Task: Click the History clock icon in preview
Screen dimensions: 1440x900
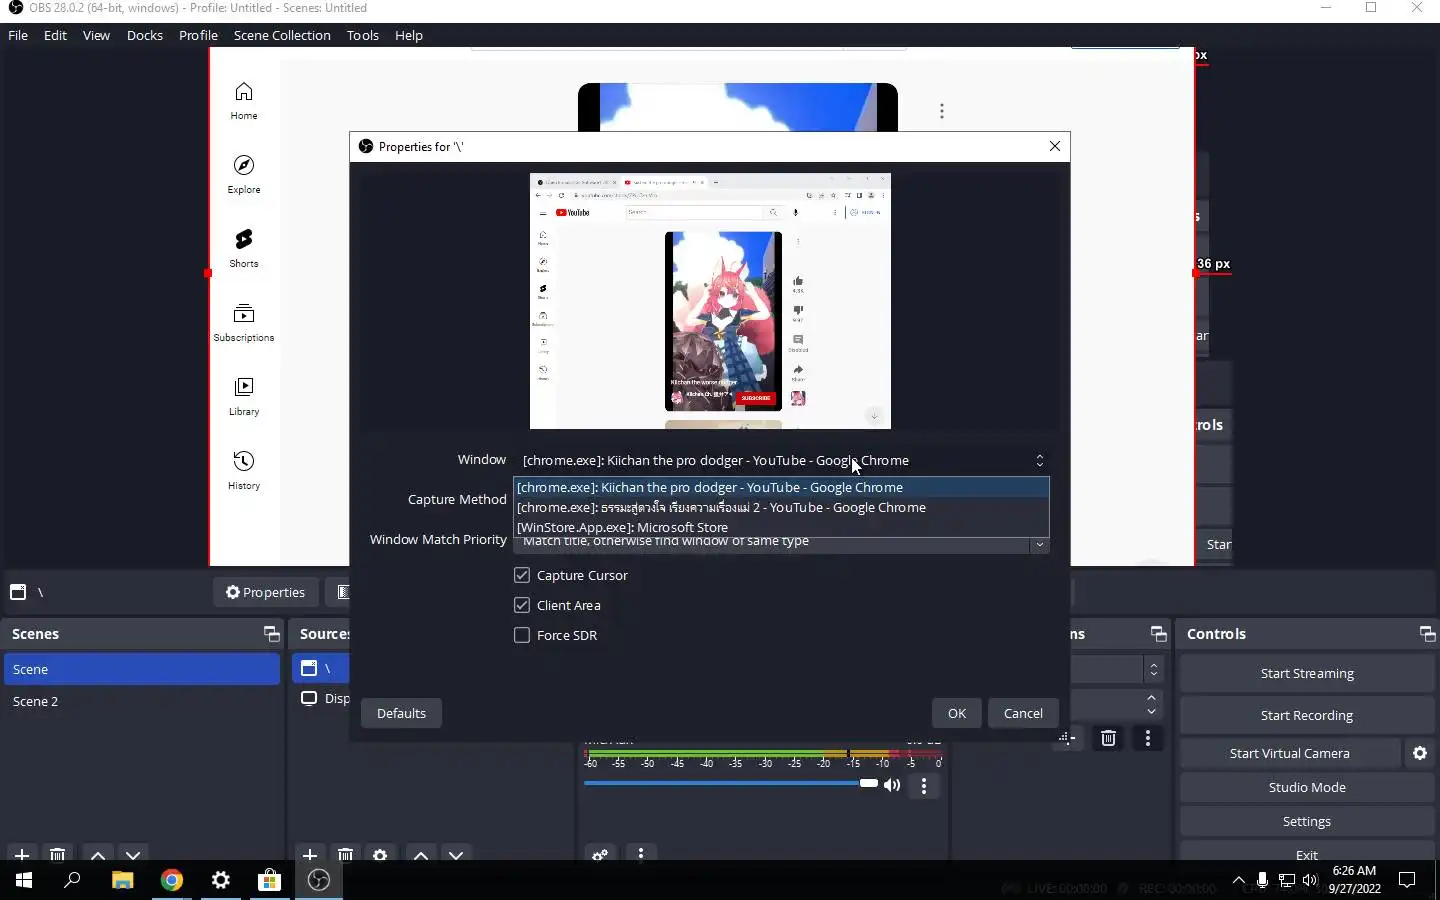Action: point(244,461)
